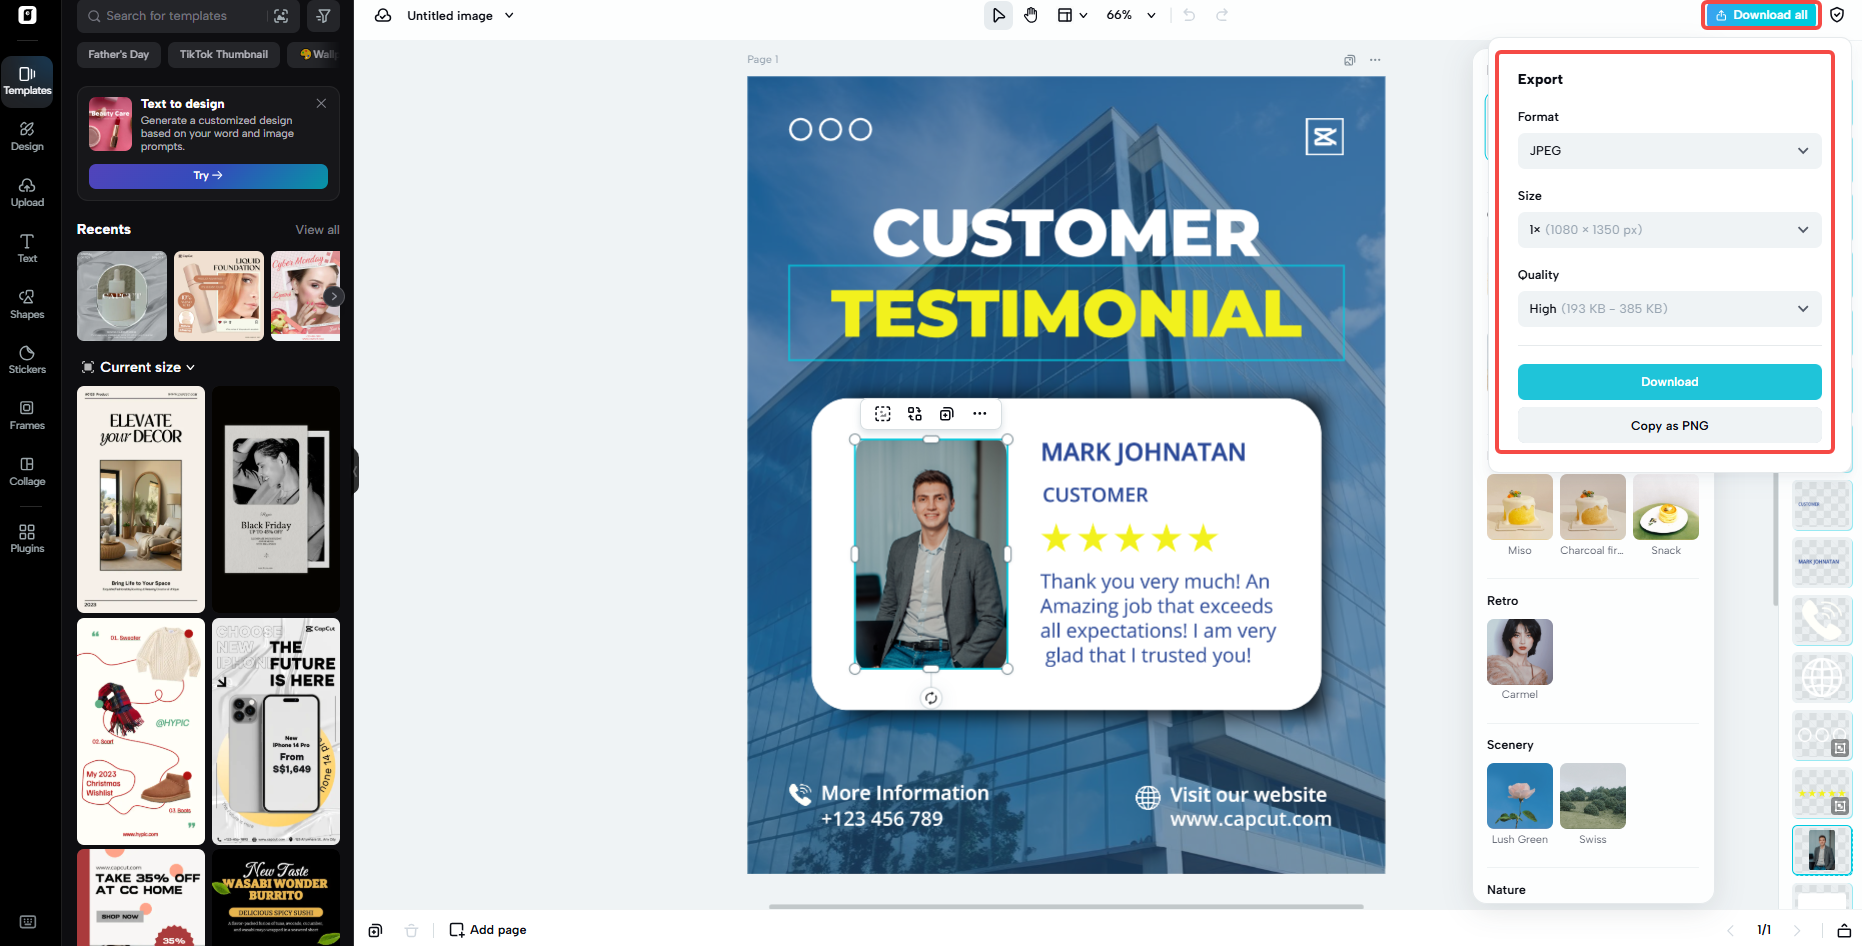
Task: Click the Download all button
Action: tap(1761, 15)
